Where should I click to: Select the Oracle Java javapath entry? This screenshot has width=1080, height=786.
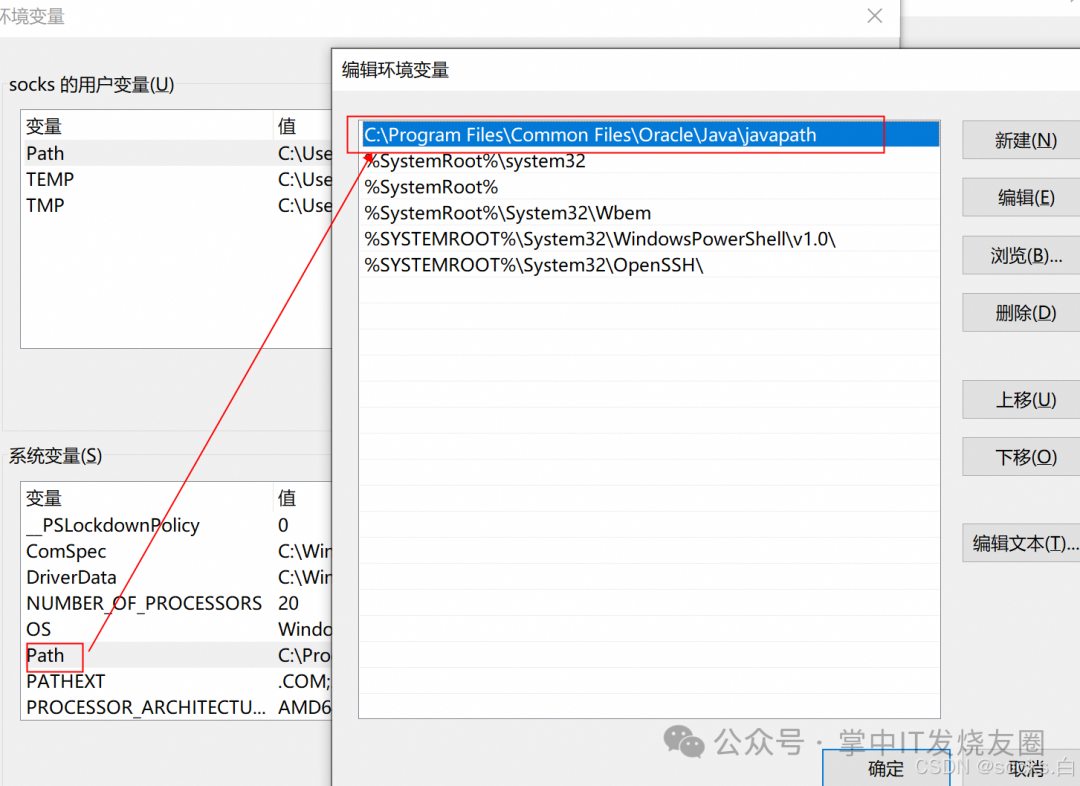click(649, 134)
